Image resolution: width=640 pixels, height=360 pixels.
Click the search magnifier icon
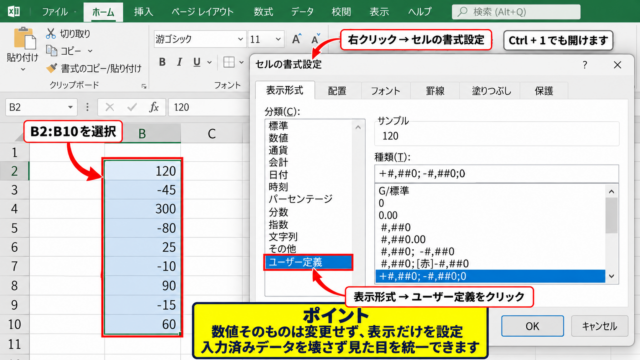click(x=462, y=12)
